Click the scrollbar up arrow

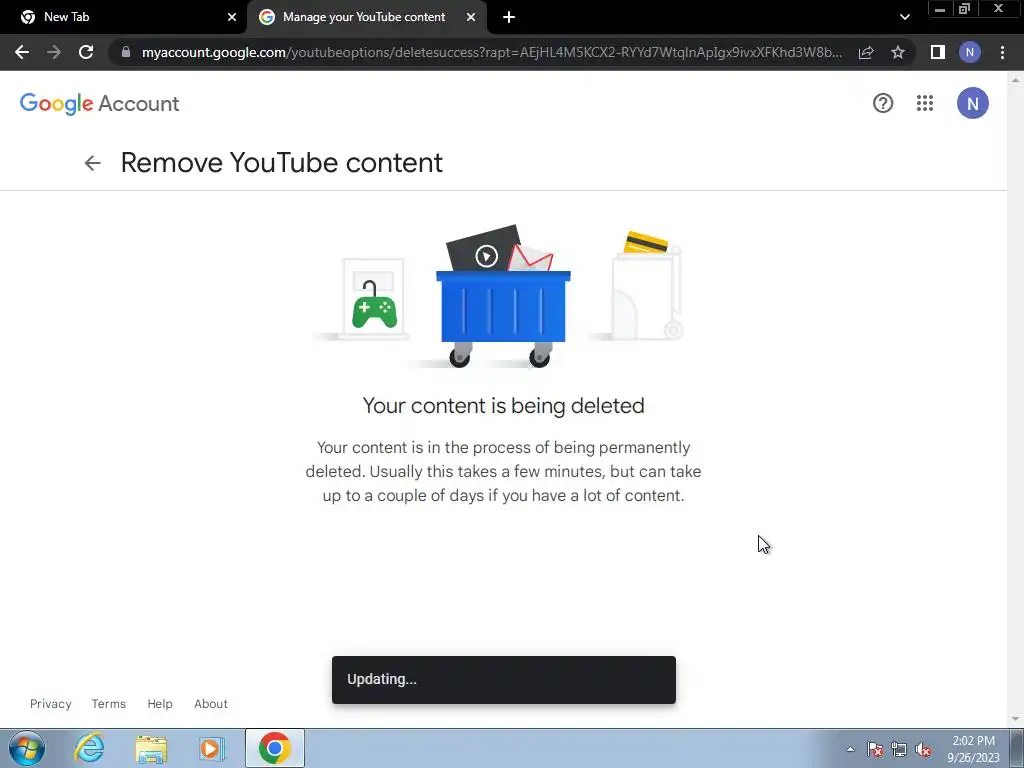[x=1015, y=79]
